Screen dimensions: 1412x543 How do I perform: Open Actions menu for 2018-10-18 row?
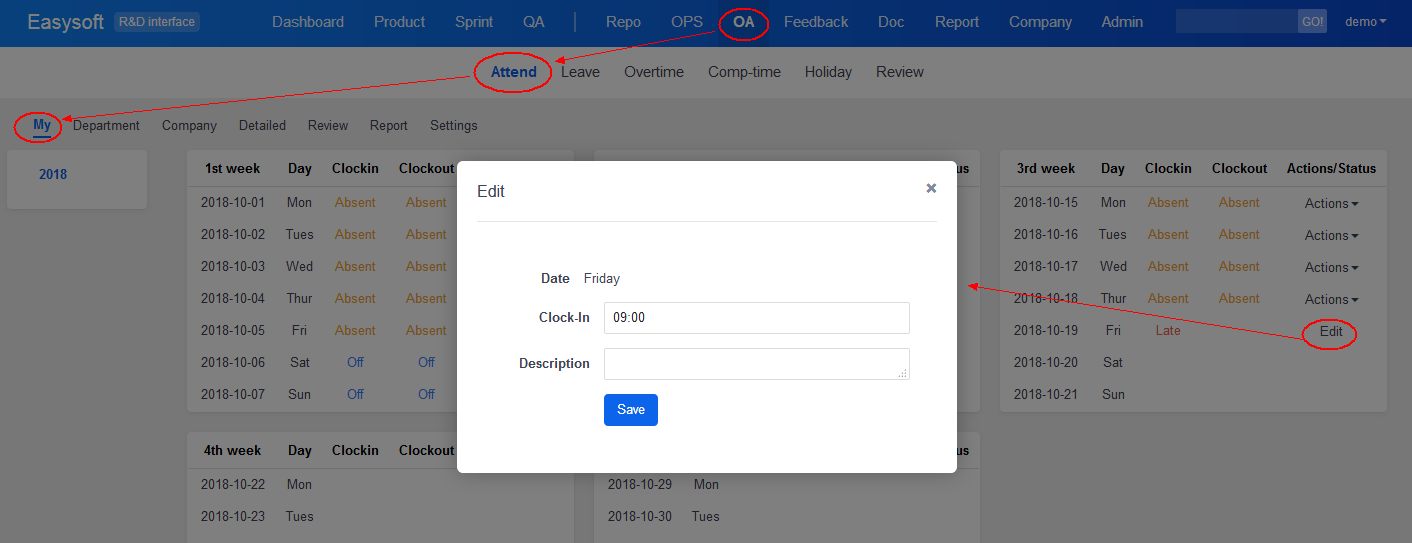pyautogui.click(x=1331, y=299)
